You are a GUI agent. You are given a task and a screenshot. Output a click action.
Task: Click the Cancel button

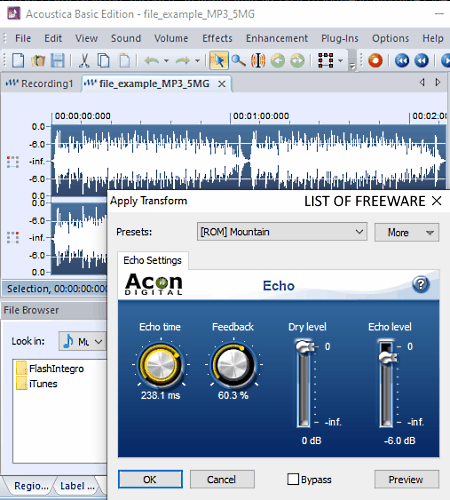coord(221,479)
